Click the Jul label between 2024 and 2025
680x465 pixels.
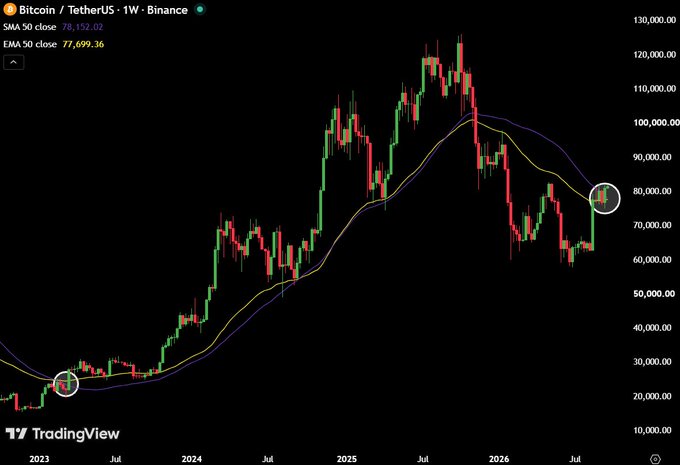tap(268, 459)
